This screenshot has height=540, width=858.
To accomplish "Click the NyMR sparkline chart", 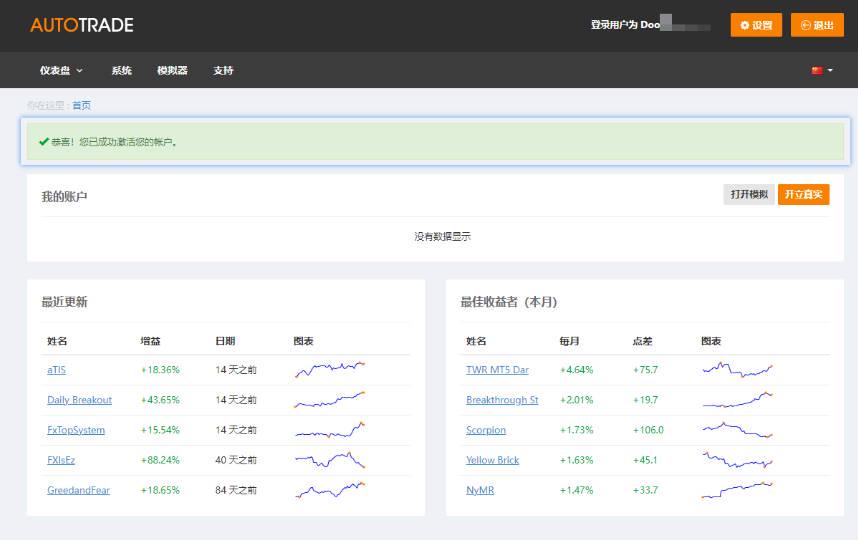I will click(738, 490).
